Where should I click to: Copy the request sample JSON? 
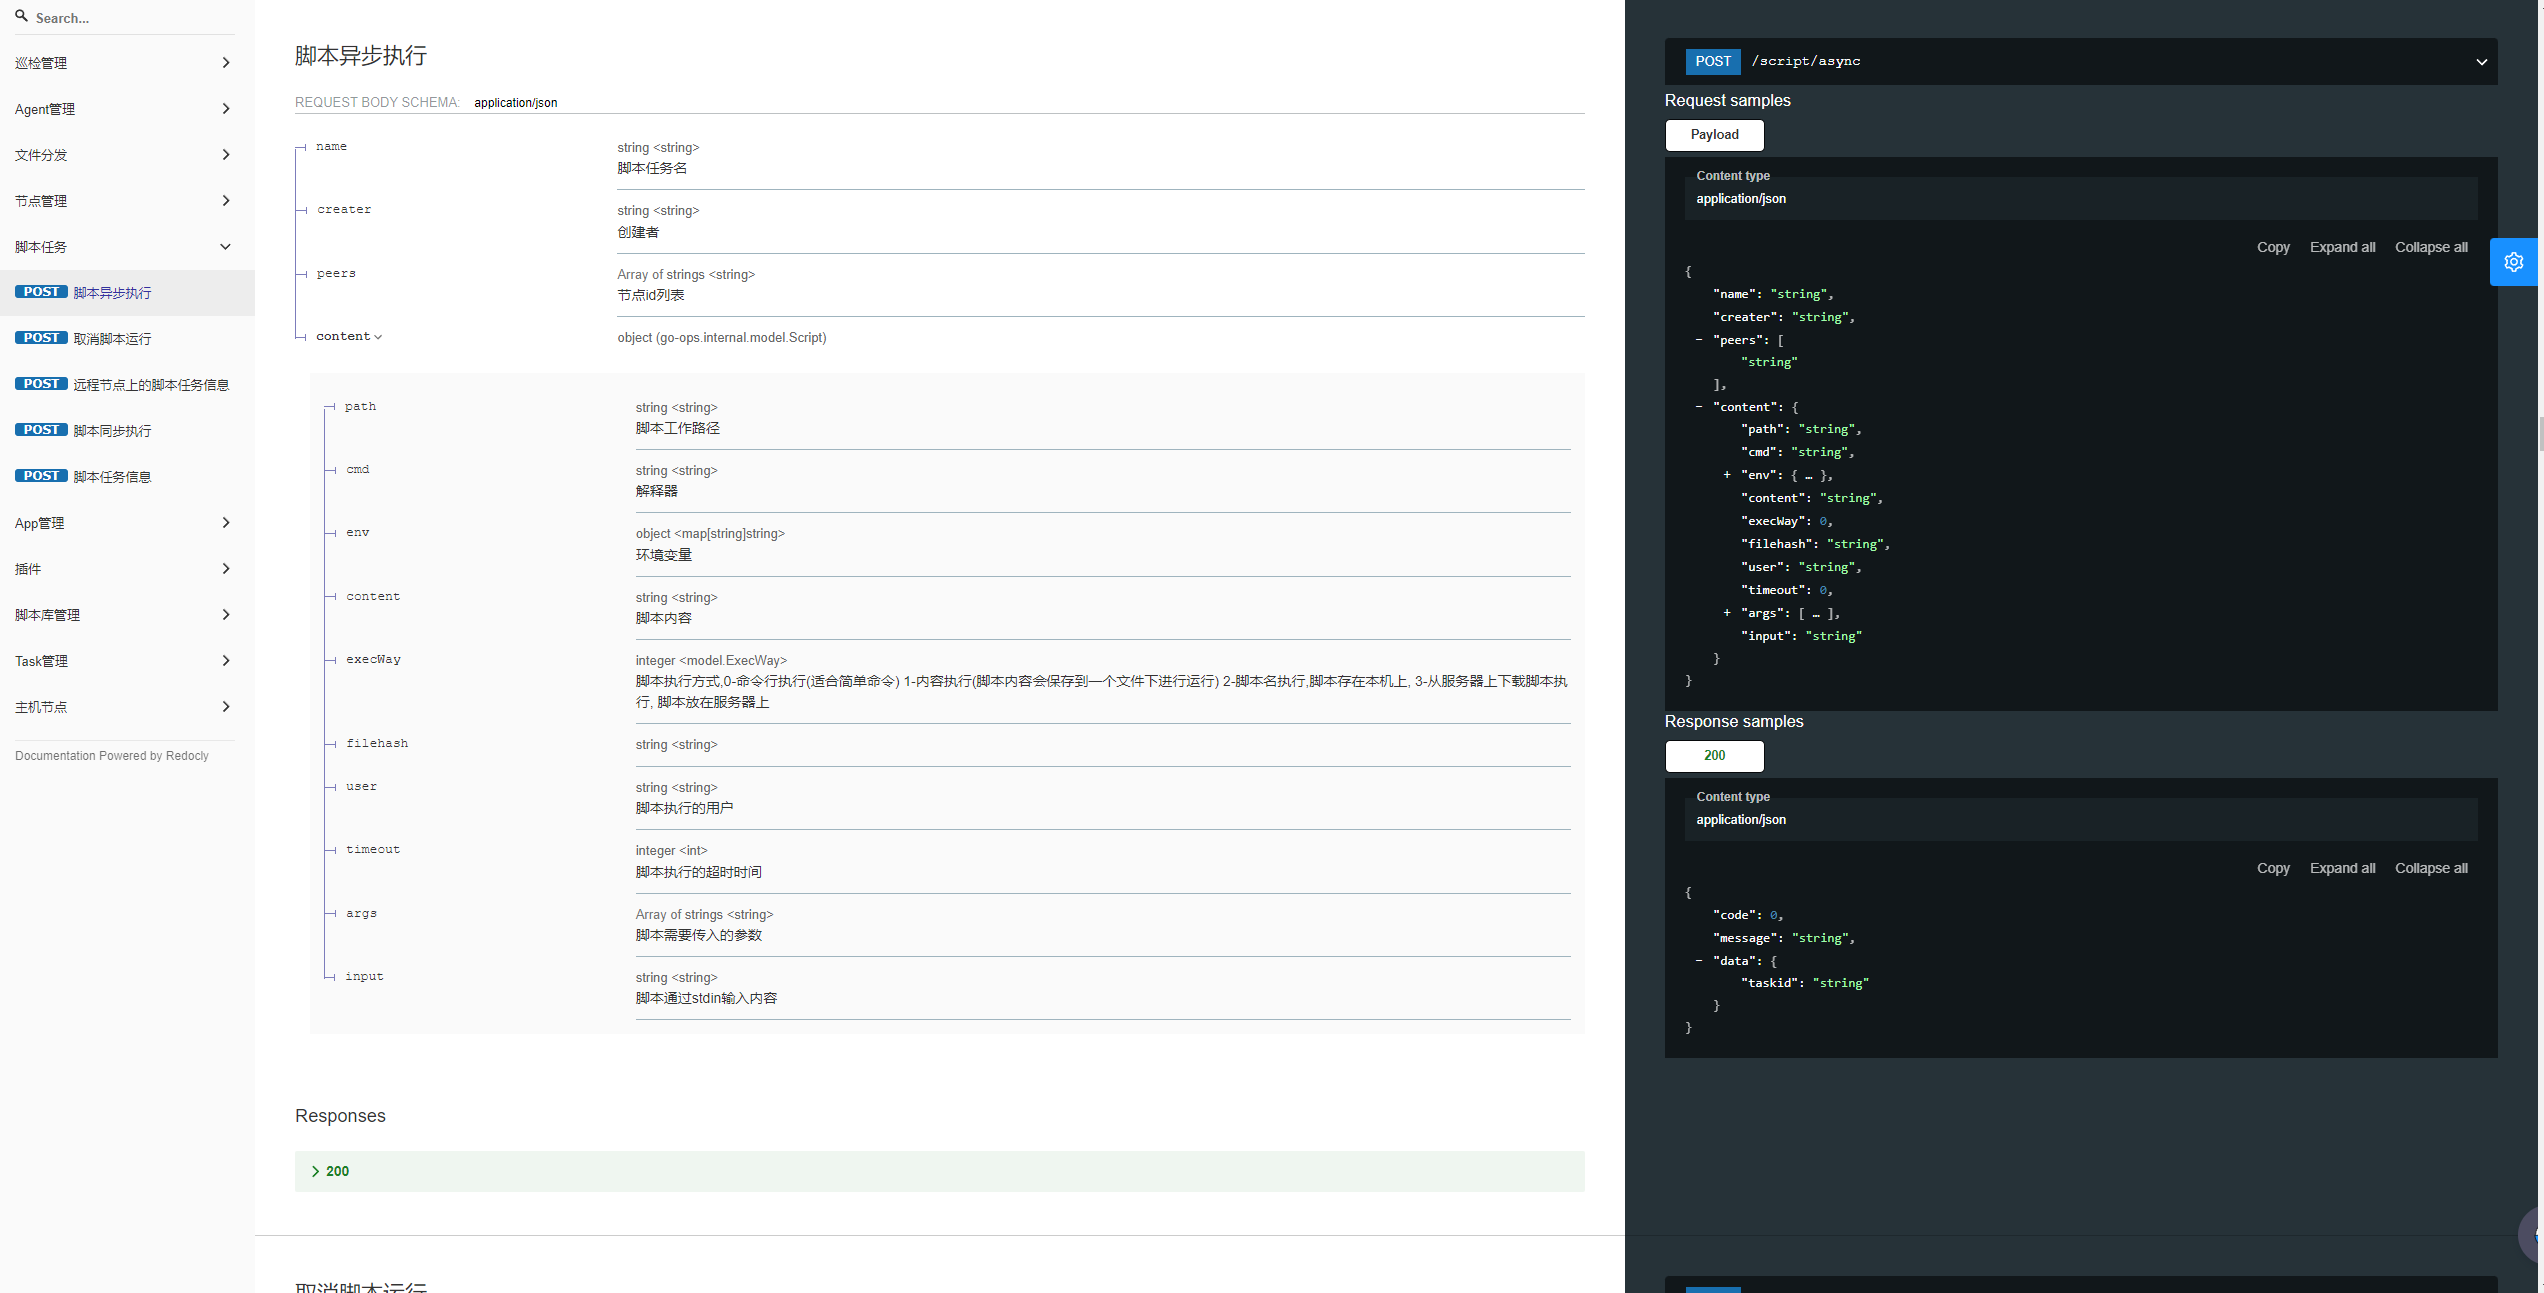click(2272, 247)
